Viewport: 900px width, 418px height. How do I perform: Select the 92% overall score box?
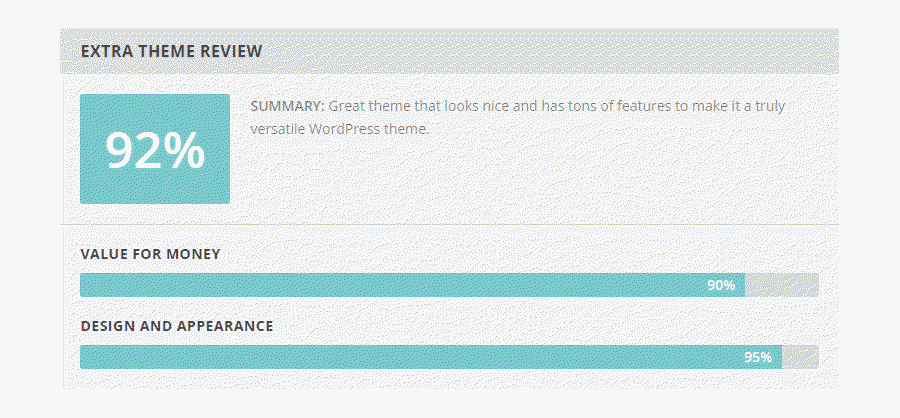coord(155,149)
